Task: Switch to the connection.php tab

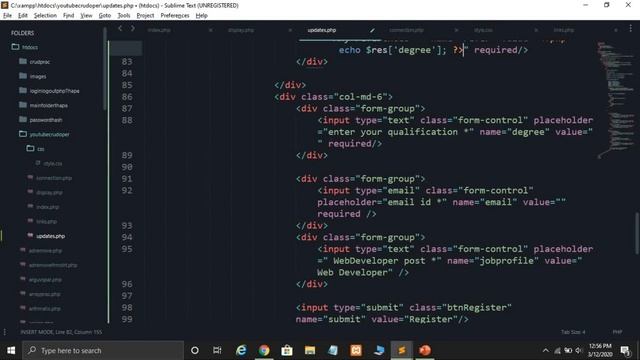Action: coord(406,30)
